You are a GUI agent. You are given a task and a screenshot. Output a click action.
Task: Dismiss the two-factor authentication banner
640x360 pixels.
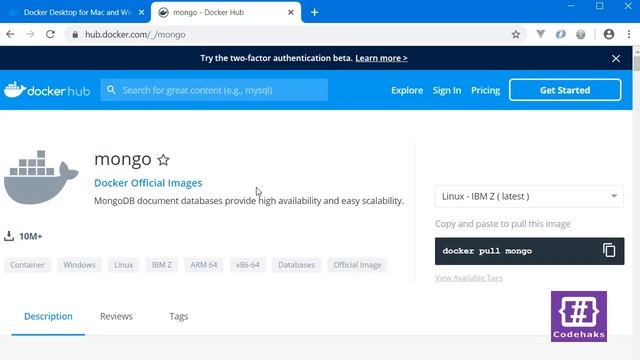point(616,58)
